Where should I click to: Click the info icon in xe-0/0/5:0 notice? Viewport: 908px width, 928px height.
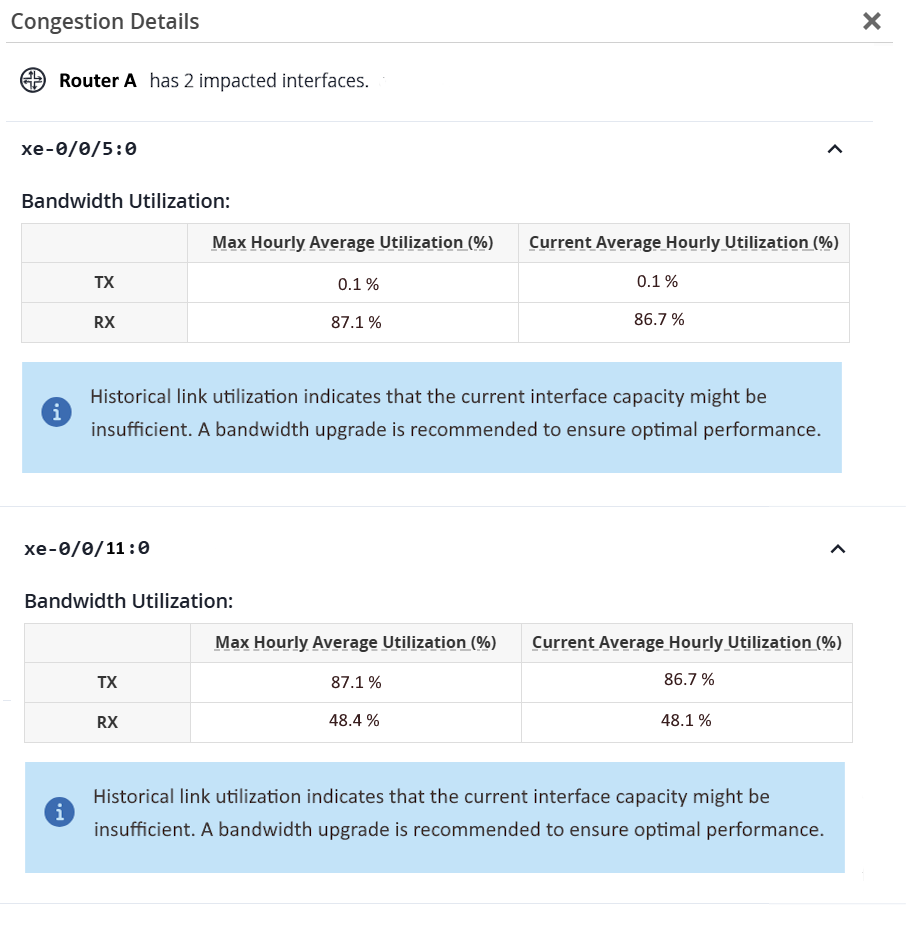coord(56,411)
